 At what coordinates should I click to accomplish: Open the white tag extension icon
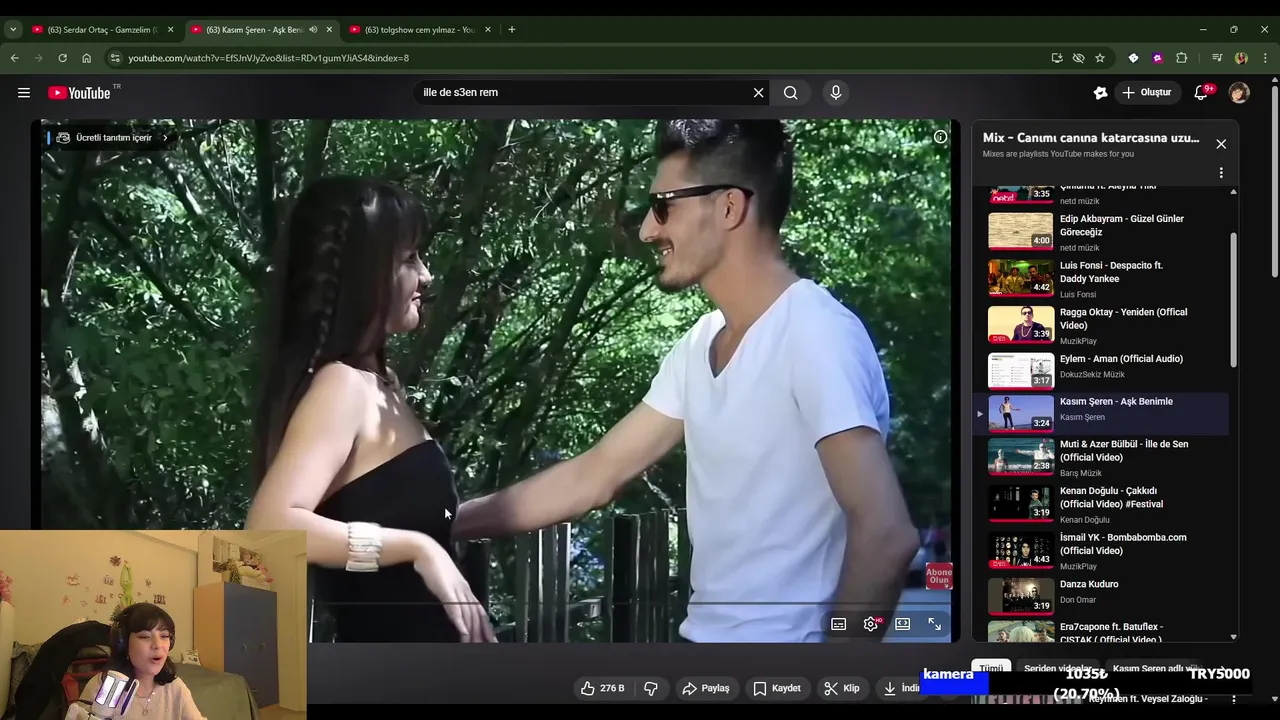click(1133, 58)
